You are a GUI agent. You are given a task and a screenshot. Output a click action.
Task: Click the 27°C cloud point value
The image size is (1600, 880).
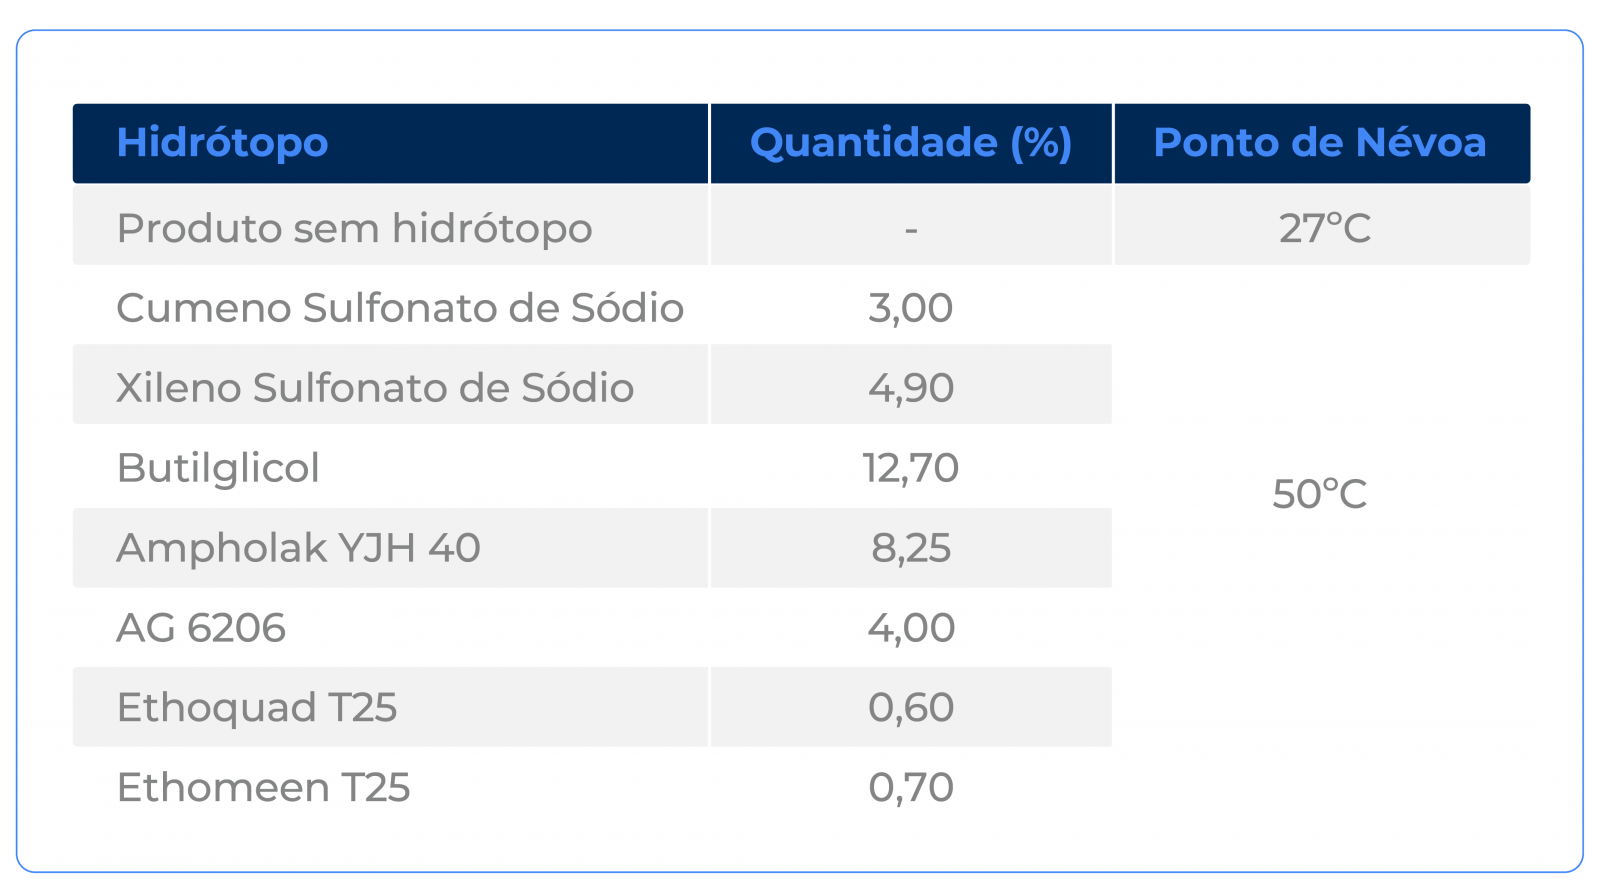1324,228
